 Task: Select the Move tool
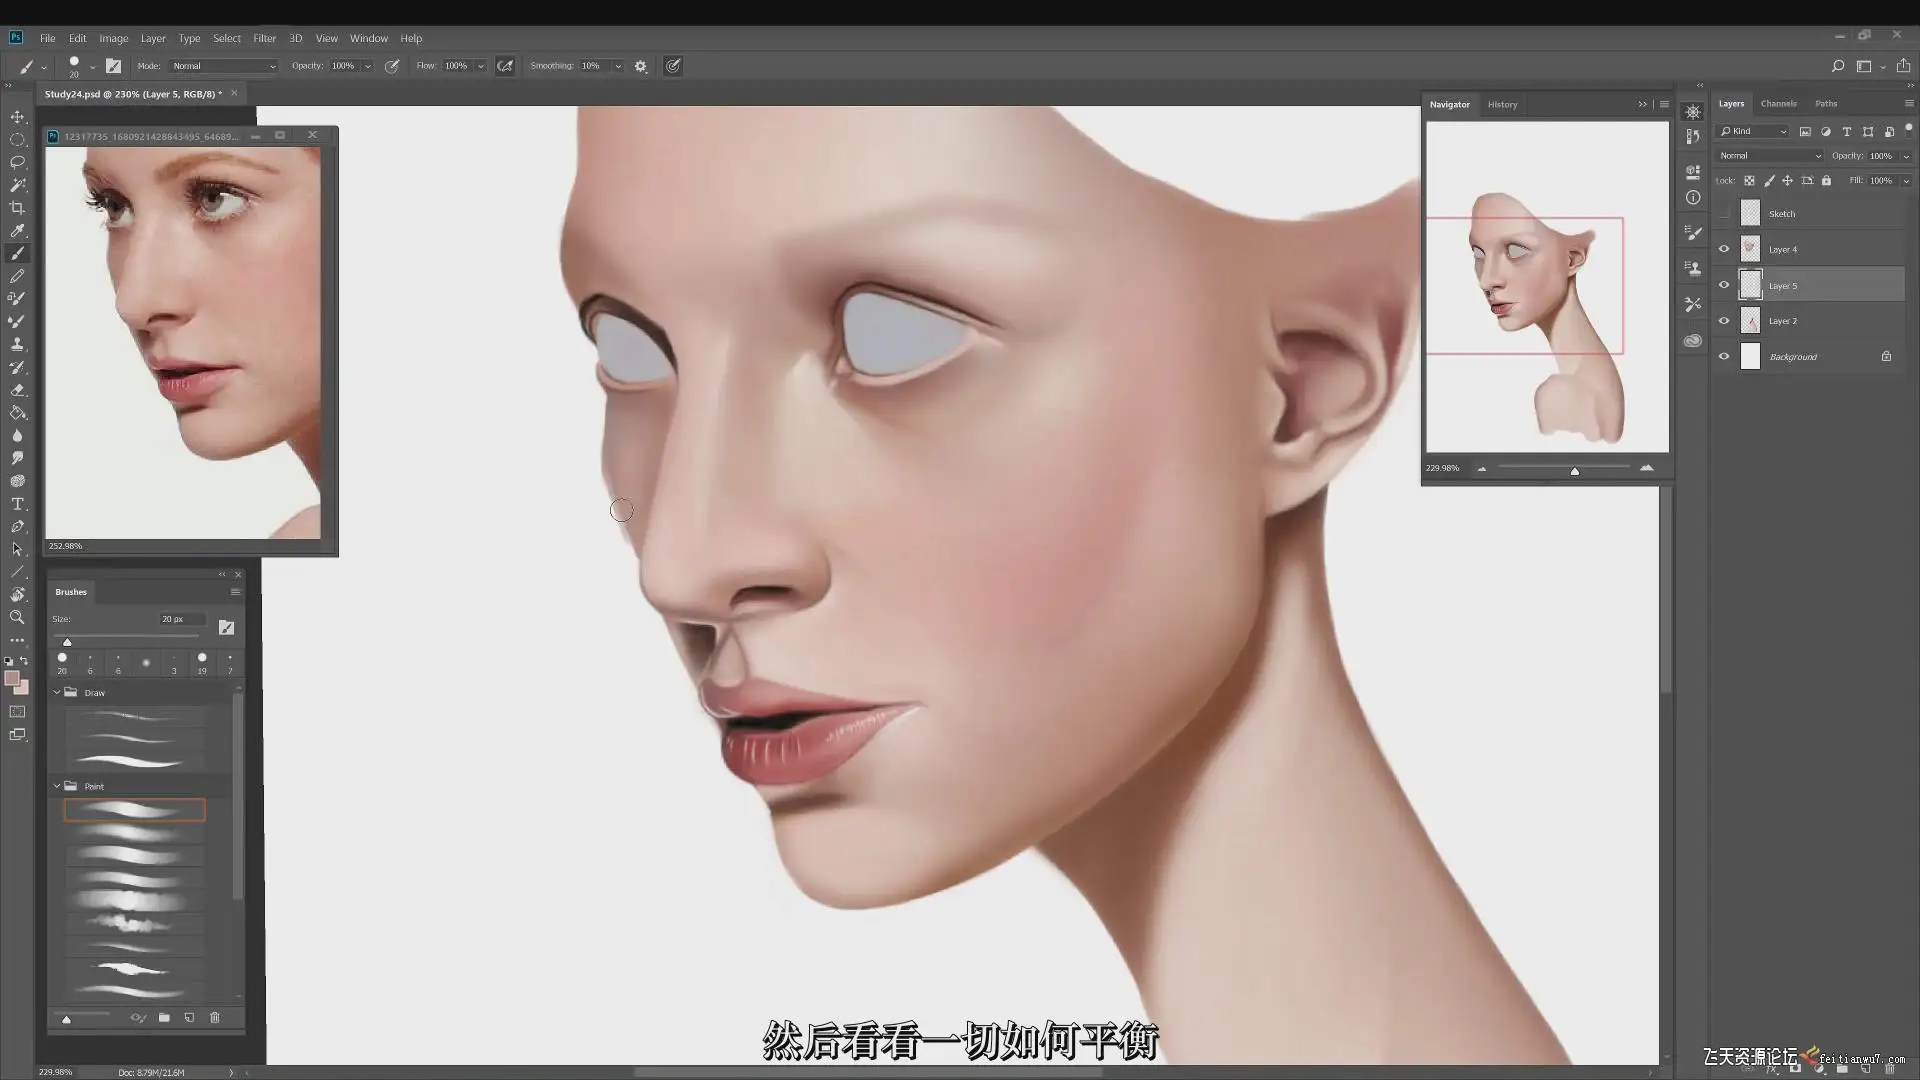pyautogui.click(x=17, y=116)
